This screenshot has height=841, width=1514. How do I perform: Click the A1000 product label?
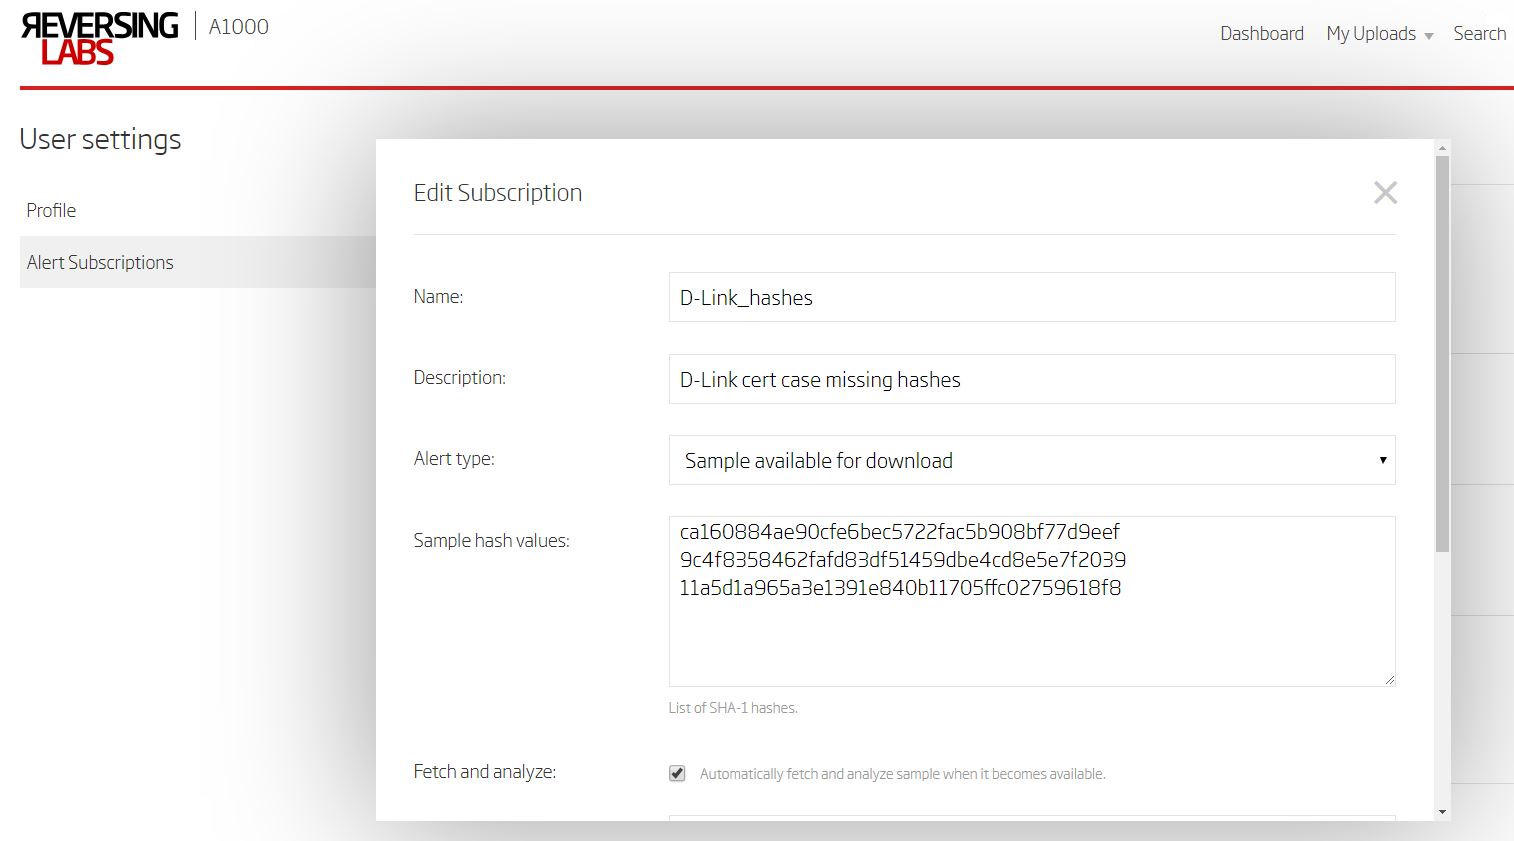pos(238,27)
